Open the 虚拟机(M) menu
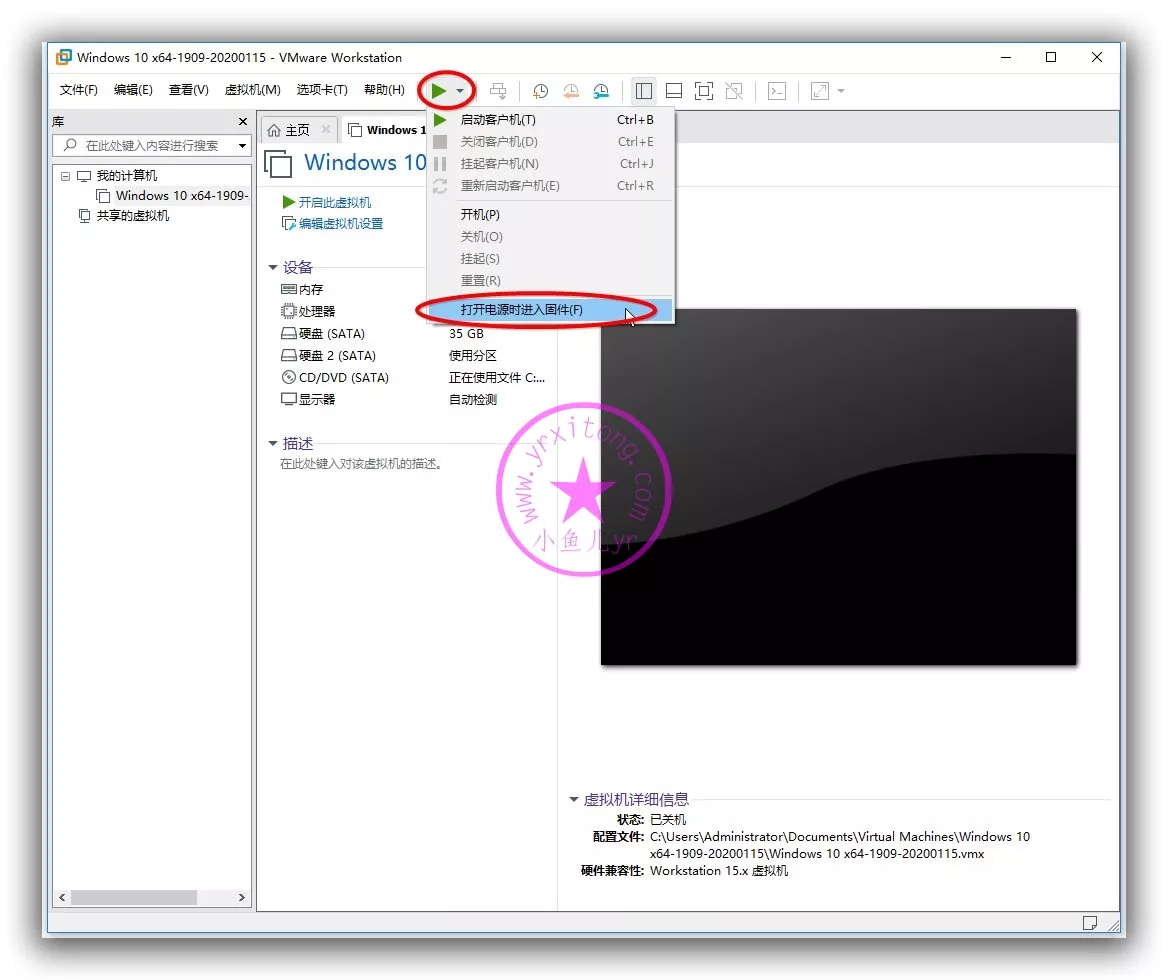 tap(252, 90)
